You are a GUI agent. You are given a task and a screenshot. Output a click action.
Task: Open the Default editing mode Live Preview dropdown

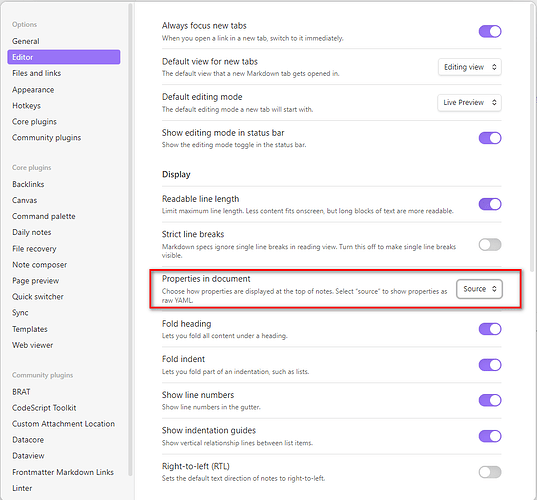tap(469, 102)
